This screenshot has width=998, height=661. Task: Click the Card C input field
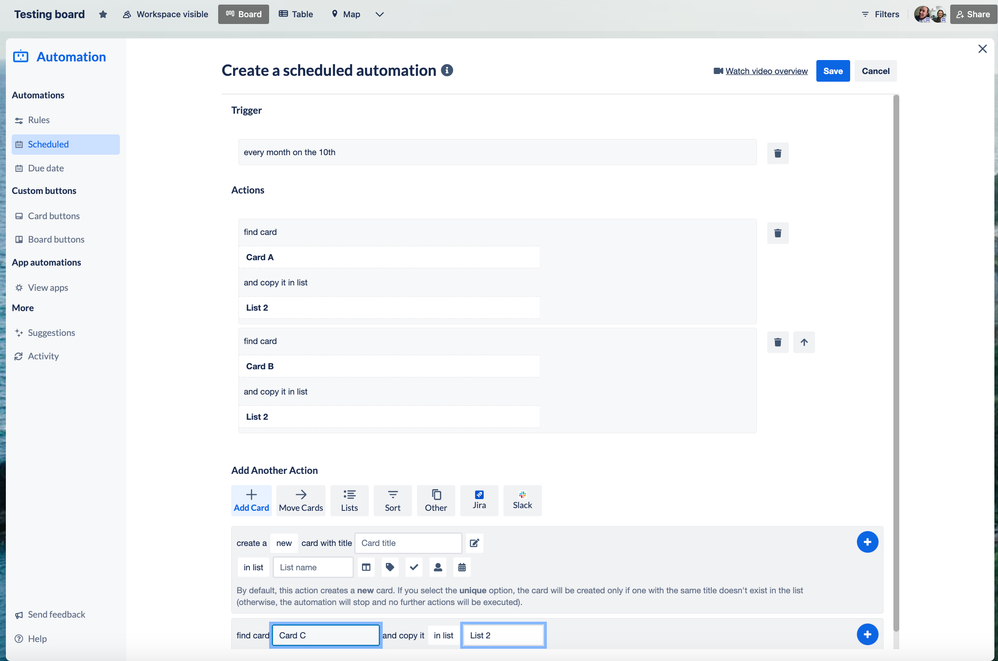tap(326, 636)
